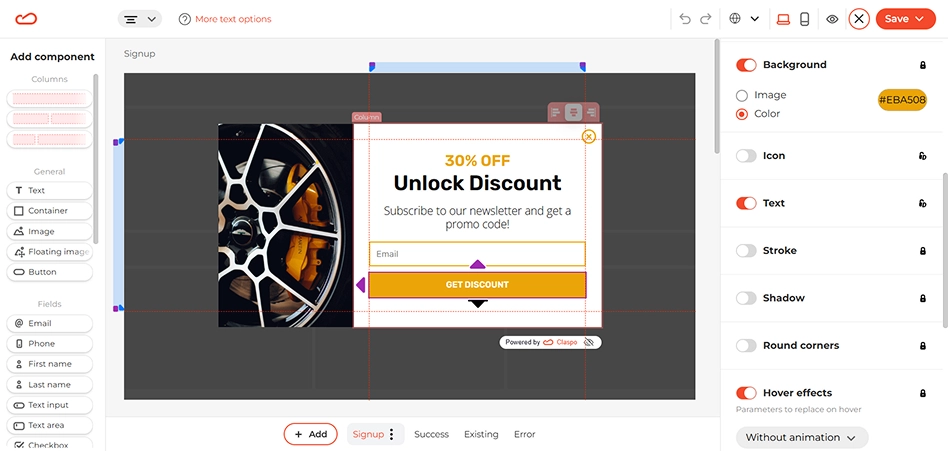Viewport: 948px width, 451px height.
Task: Open preview with the eye icon
Action: [833, 19]
